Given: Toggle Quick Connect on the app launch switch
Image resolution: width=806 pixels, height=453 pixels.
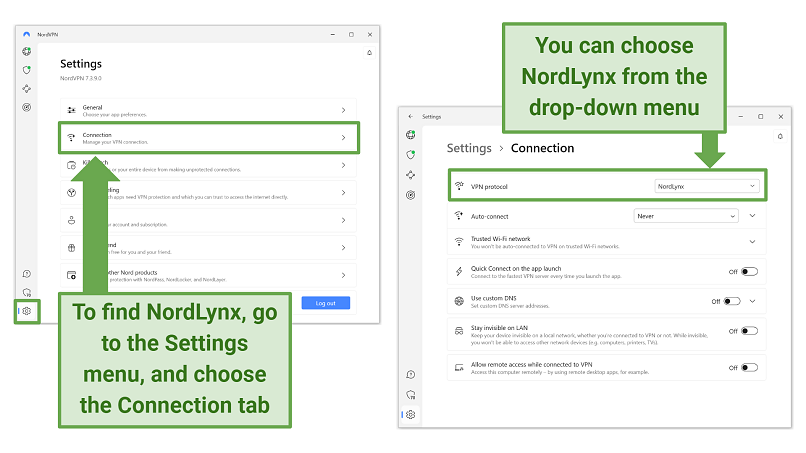Looking at the screenshot, I should pyautogui.click(x=749, y=271).
